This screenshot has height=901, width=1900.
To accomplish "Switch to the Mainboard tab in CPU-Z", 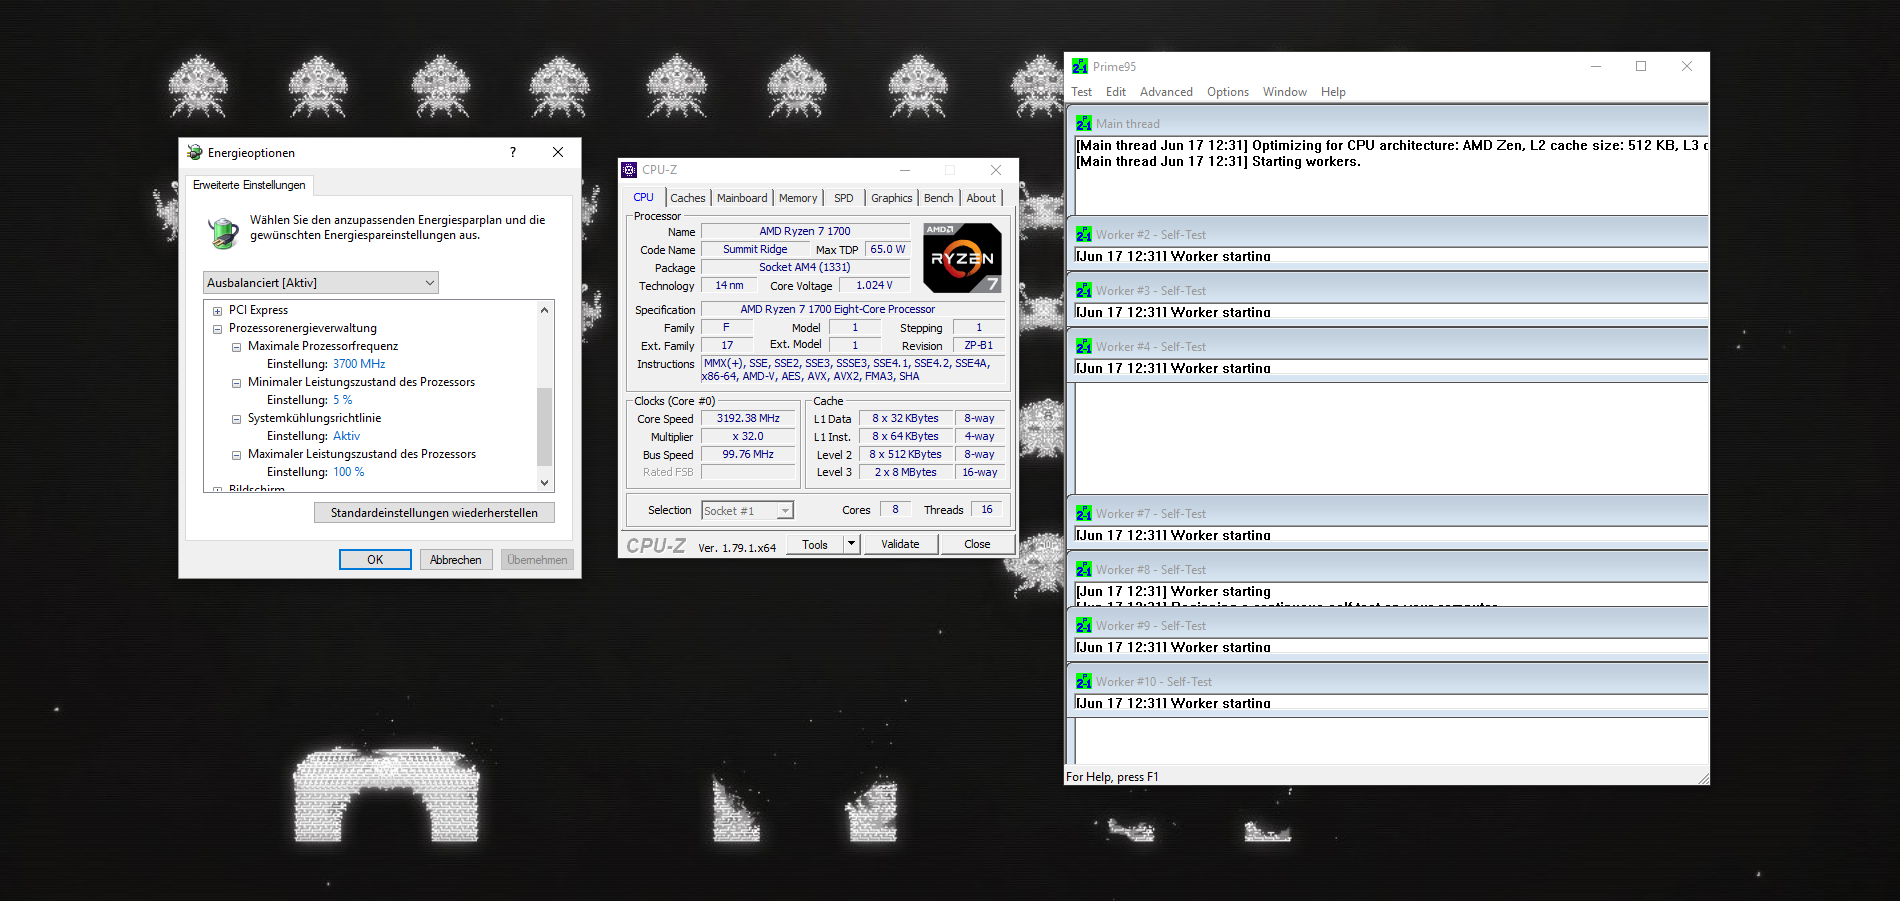I will click(x=742, y=198).
